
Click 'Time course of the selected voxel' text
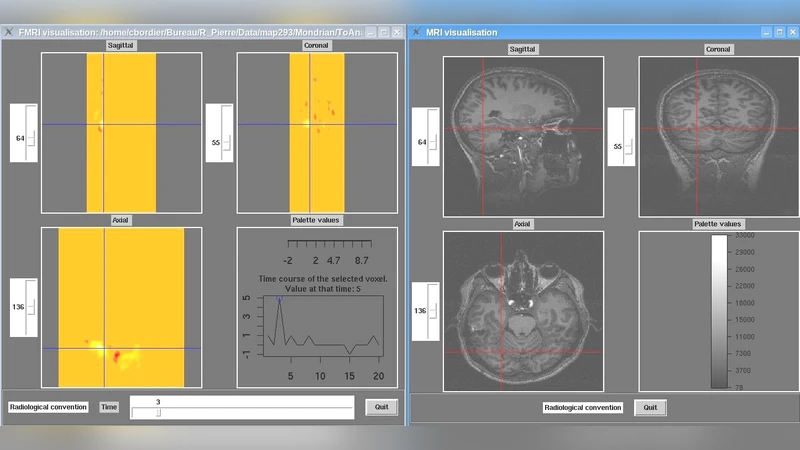click(323, 279)
